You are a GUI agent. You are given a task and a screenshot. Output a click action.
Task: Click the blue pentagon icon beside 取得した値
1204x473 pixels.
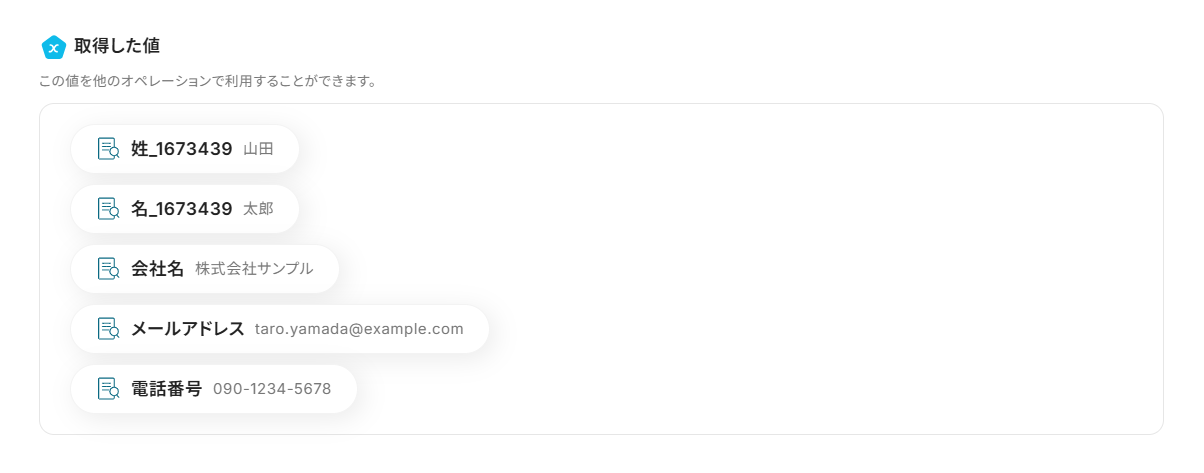[x=53, y=47]
